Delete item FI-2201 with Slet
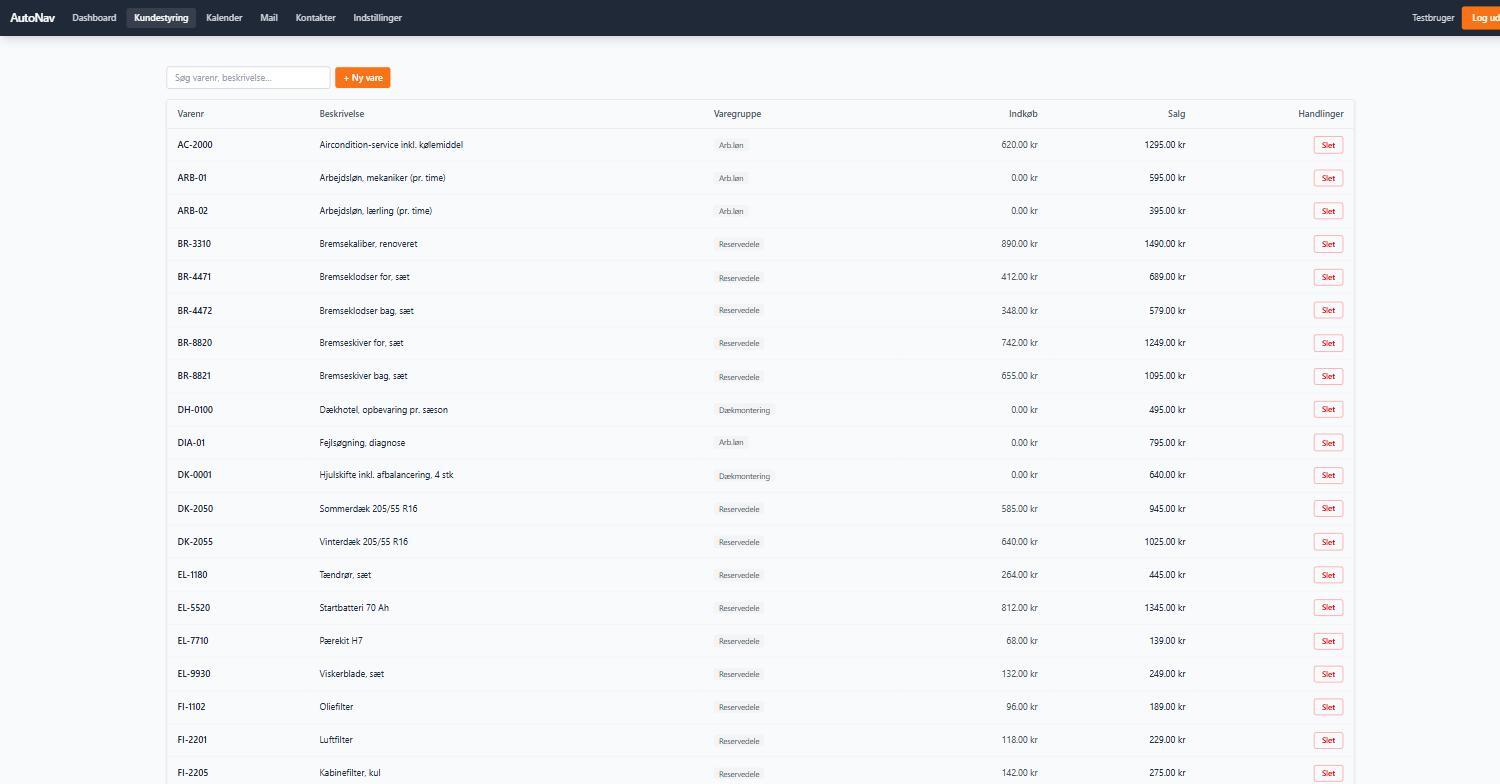Viewport: 1500px width, 784px height. coord(1328,740)
